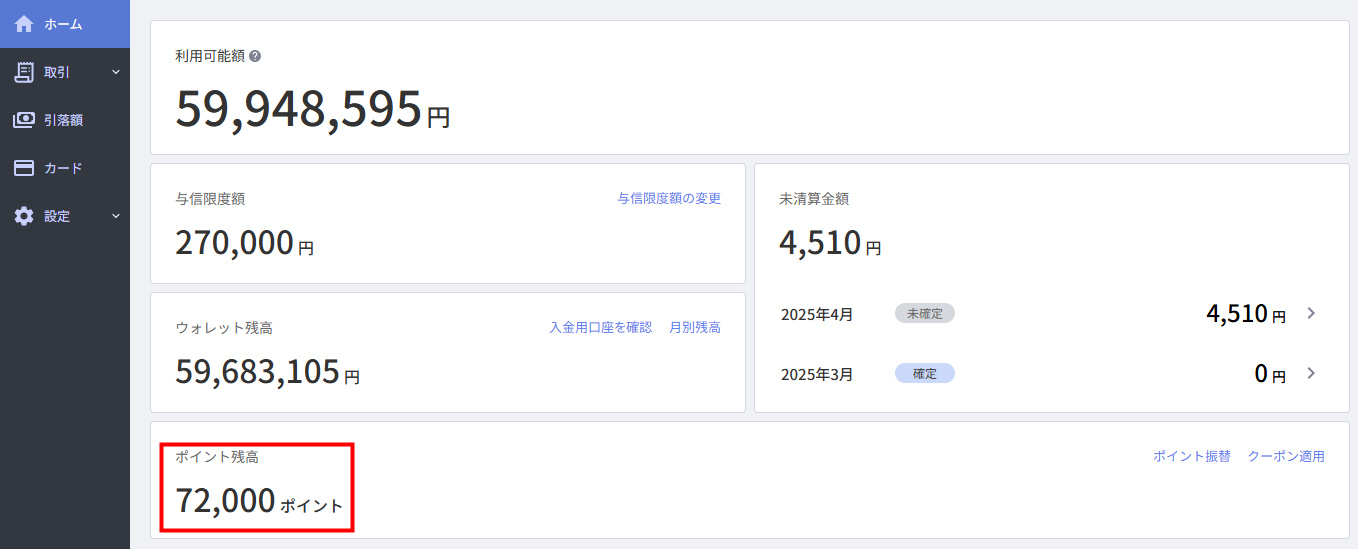
Task: Select 引落額 in the sidebar menu
Action: coord(65,120)
